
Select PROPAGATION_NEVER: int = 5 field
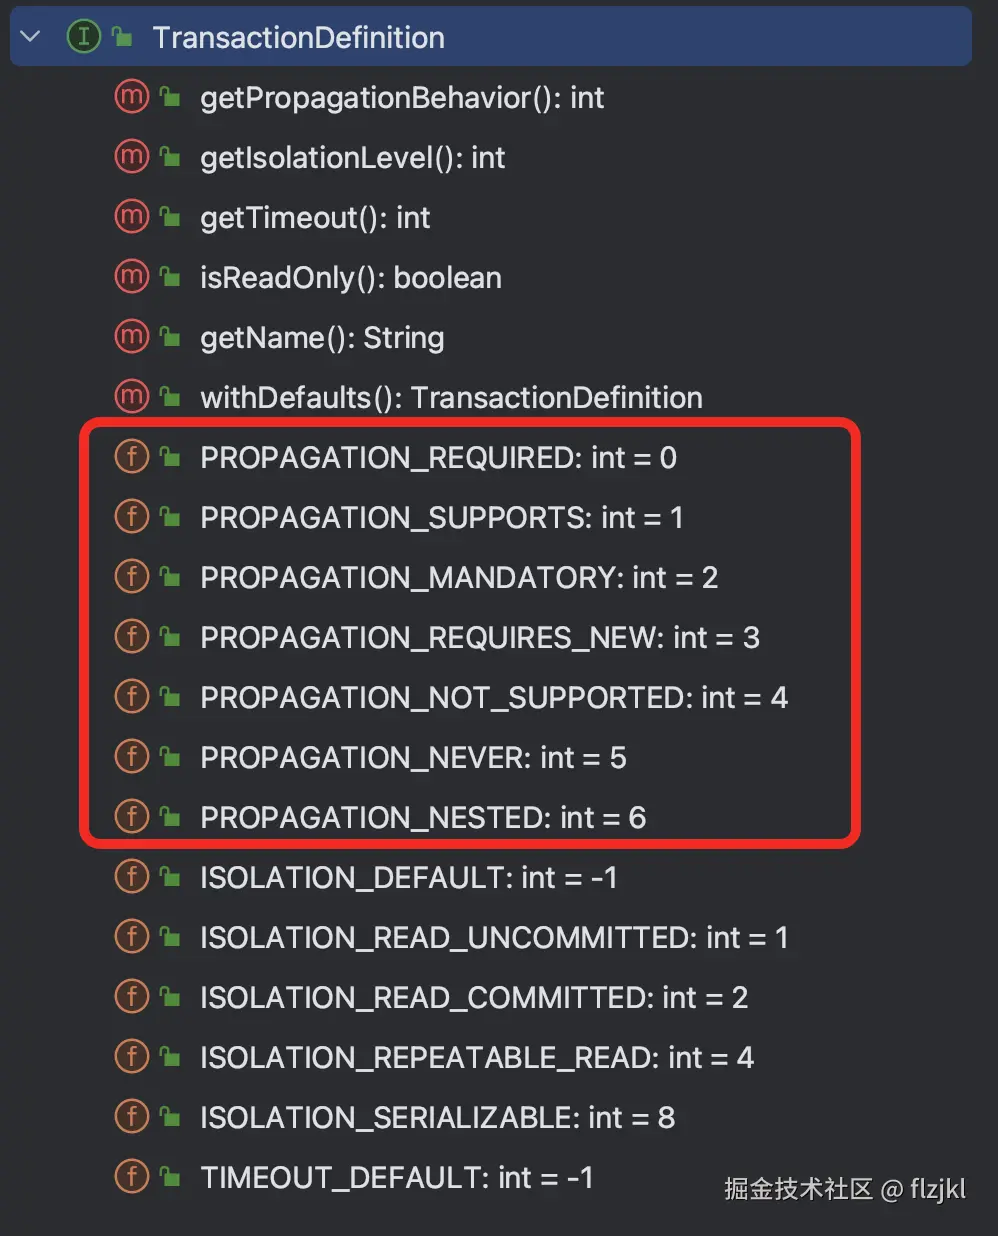(x=413, y=757)
